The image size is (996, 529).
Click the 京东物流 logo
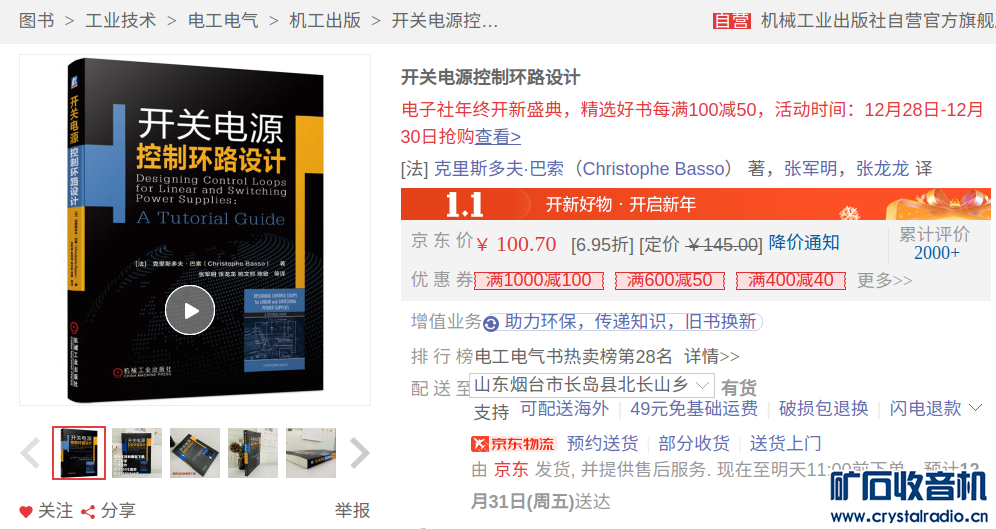point(513,443)
